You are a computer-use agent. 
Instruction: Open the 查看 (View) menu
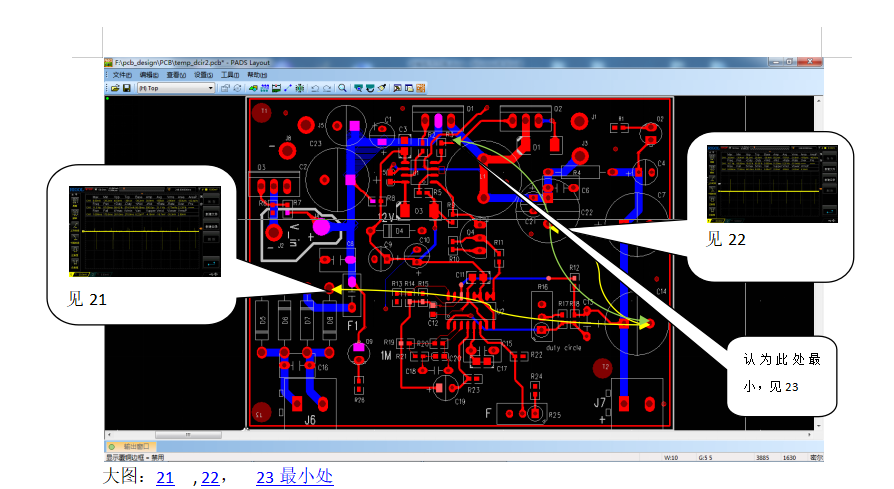176,75
